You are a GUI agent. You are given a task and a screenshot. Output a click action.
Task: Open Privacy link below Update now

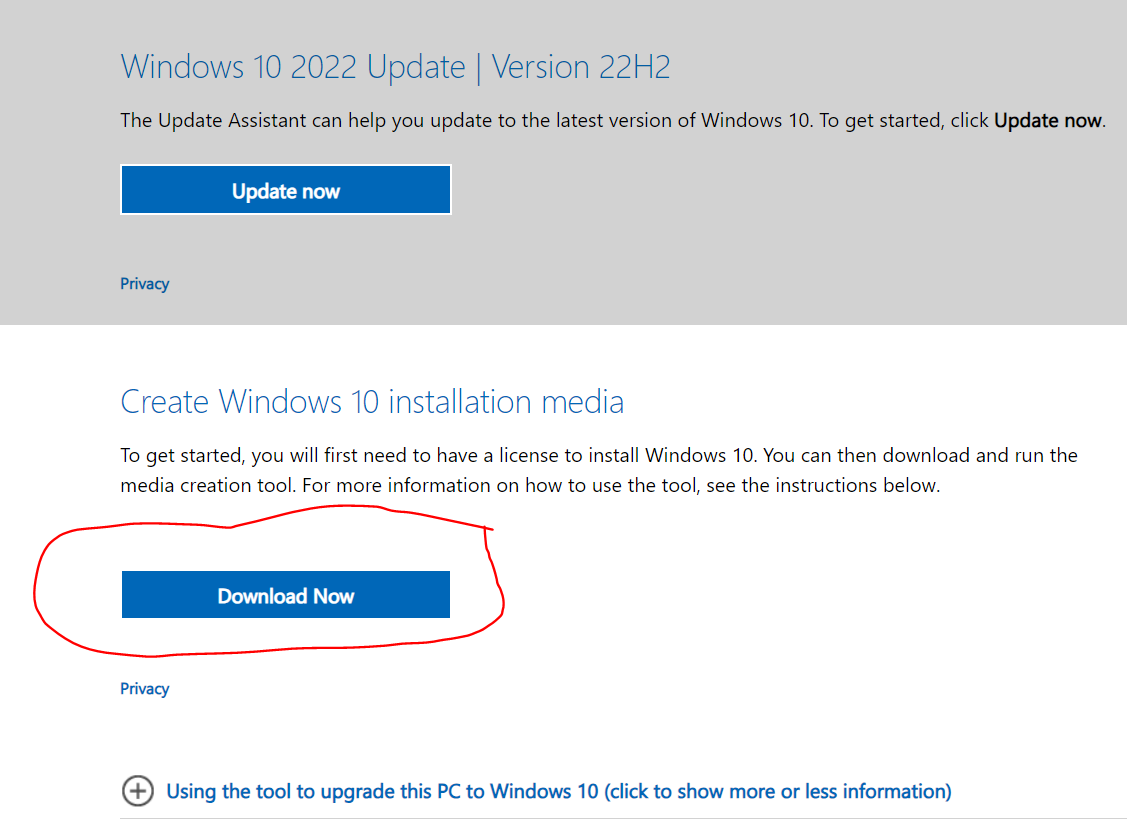[x=144, y=284]
